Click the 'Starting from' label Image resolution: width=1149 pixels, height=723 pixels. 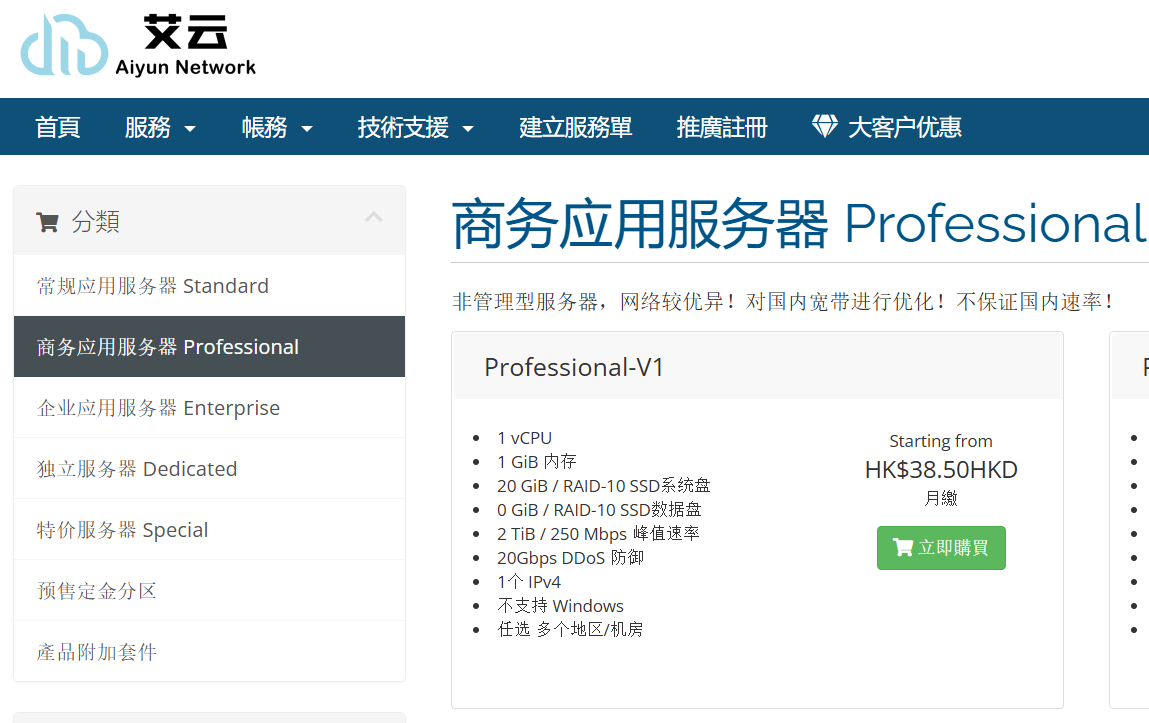click(x=941, y=441)
